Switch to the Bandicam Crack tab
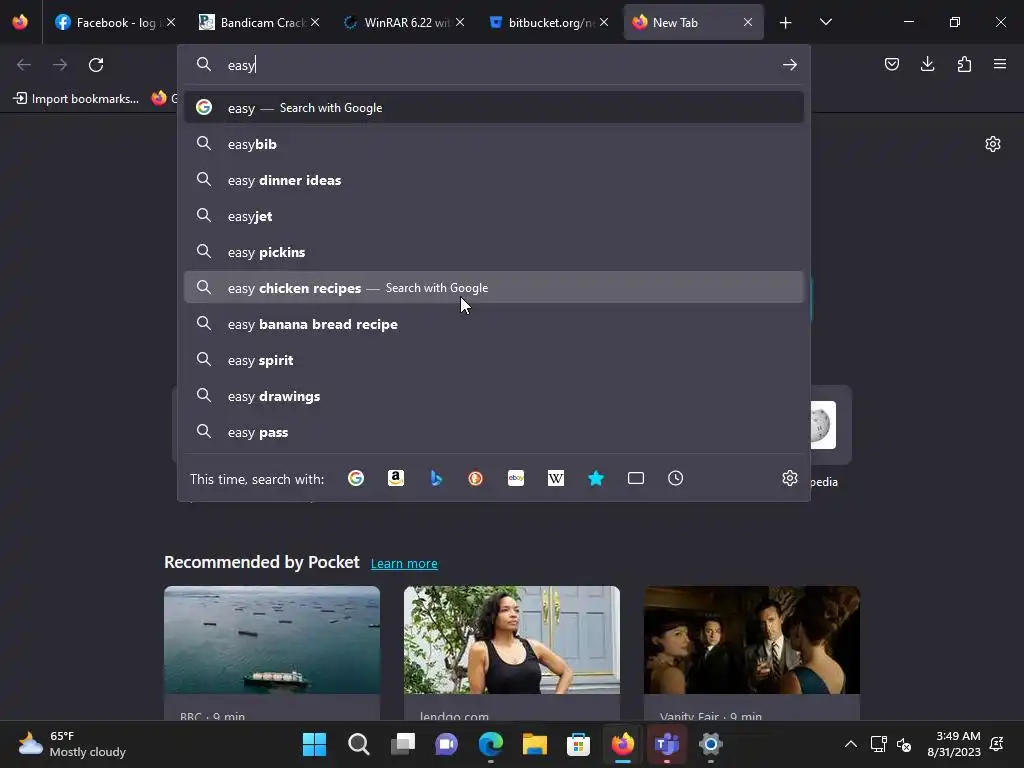The height and width of the screenshot is (768, 1024). pos(251,23)
